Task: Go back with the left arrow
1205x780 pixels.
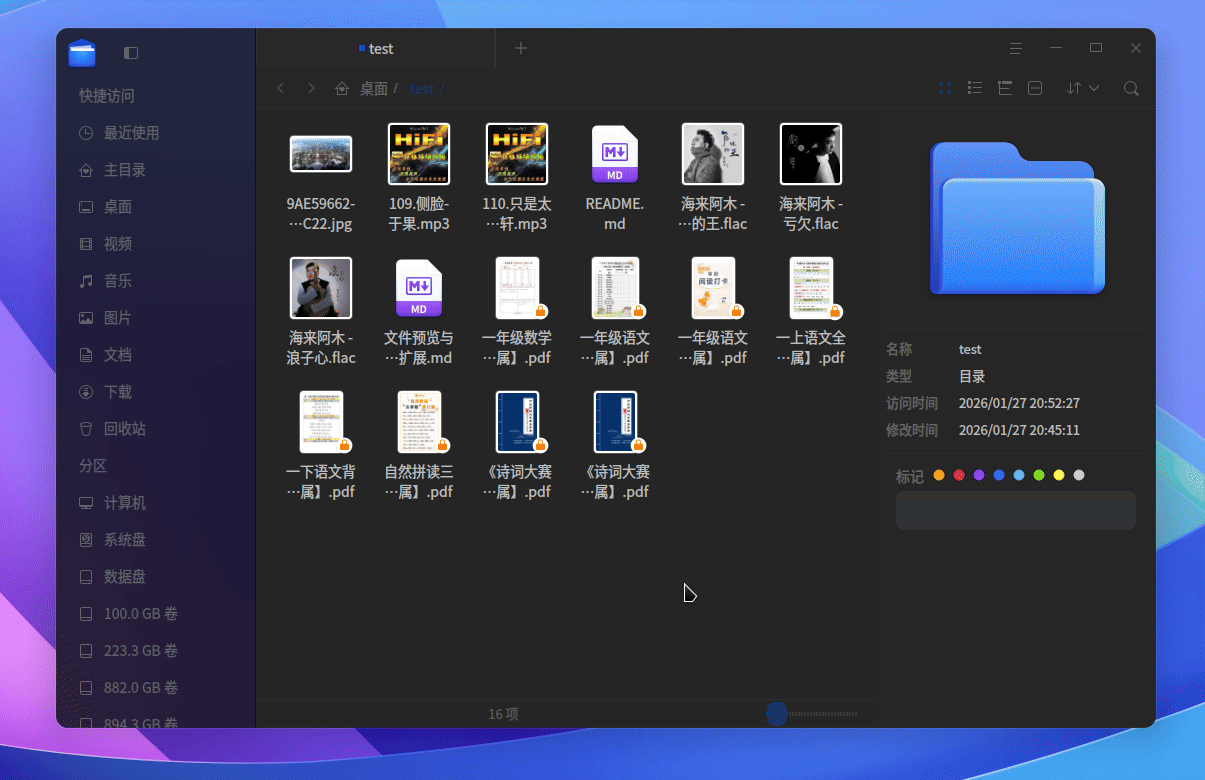Action: pyautogui.click(x=281, y=88)
